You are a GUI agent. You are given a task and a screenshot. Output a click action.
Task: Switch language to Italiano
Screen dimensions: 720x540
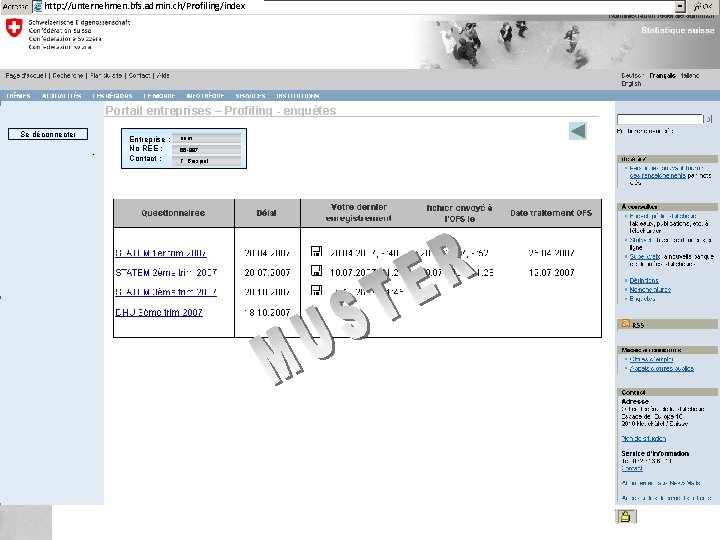[x=690, y=75]
